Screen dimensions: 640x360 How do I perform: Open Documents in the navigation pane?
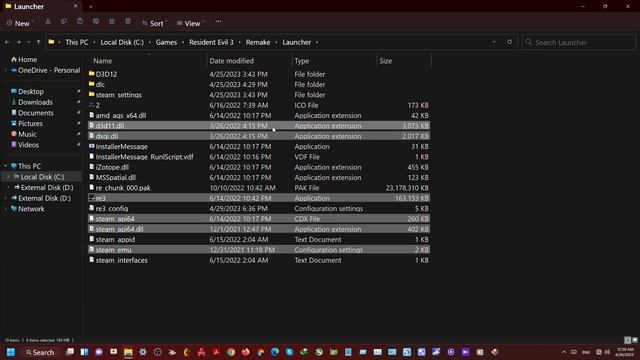click(32, 113)
